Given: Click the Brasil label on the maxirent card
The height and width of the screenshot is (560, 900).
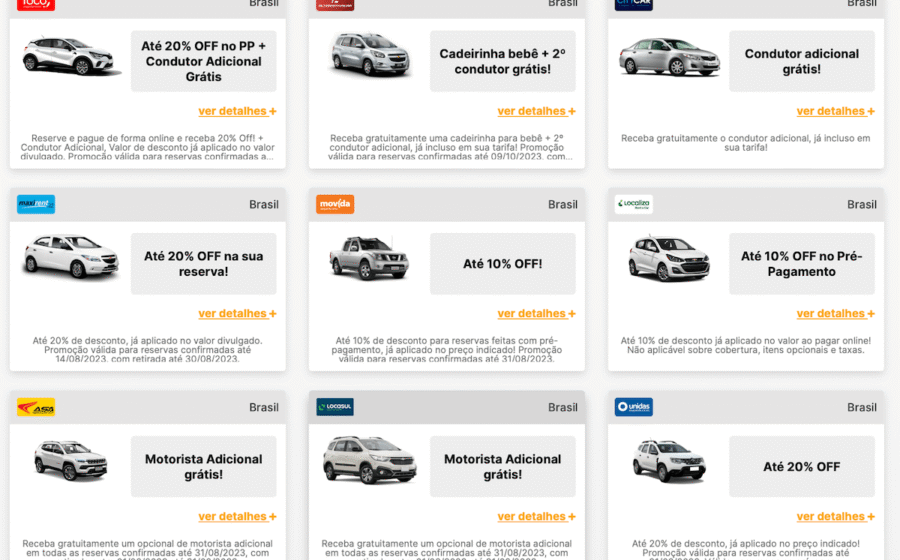Looking at the screenshot, I should (x=264, y=205).
